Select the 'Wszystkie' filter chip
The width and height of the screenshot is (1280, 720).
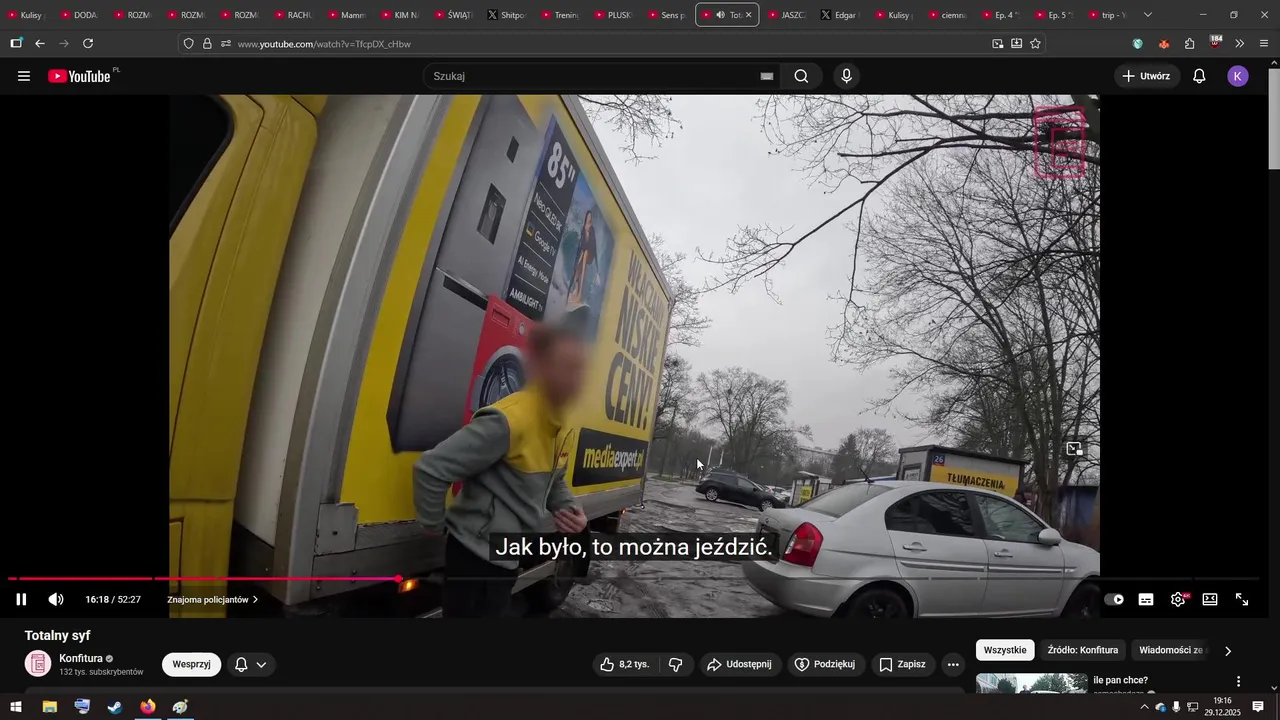tap(1005, 650)
